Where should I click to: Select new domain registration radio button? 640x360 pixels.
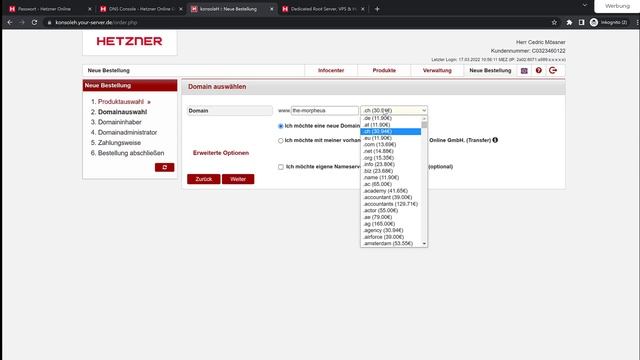[280, 126]
